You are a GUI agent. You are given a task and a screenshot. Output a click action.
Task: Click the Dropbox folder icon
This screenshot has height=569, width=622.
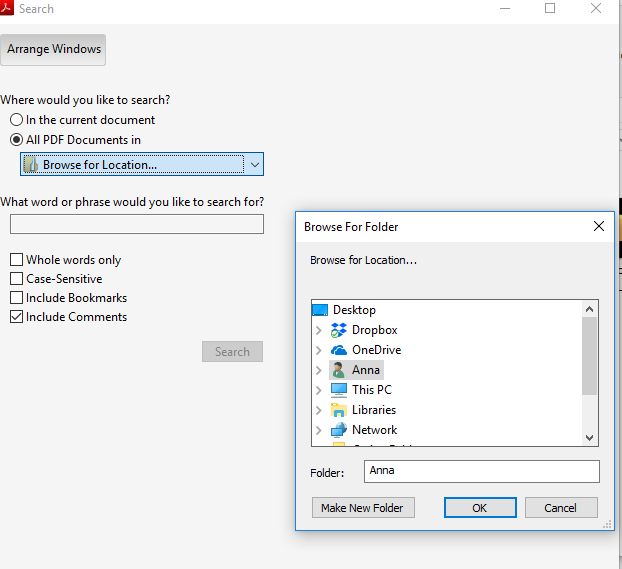click(x=338, y=330)
